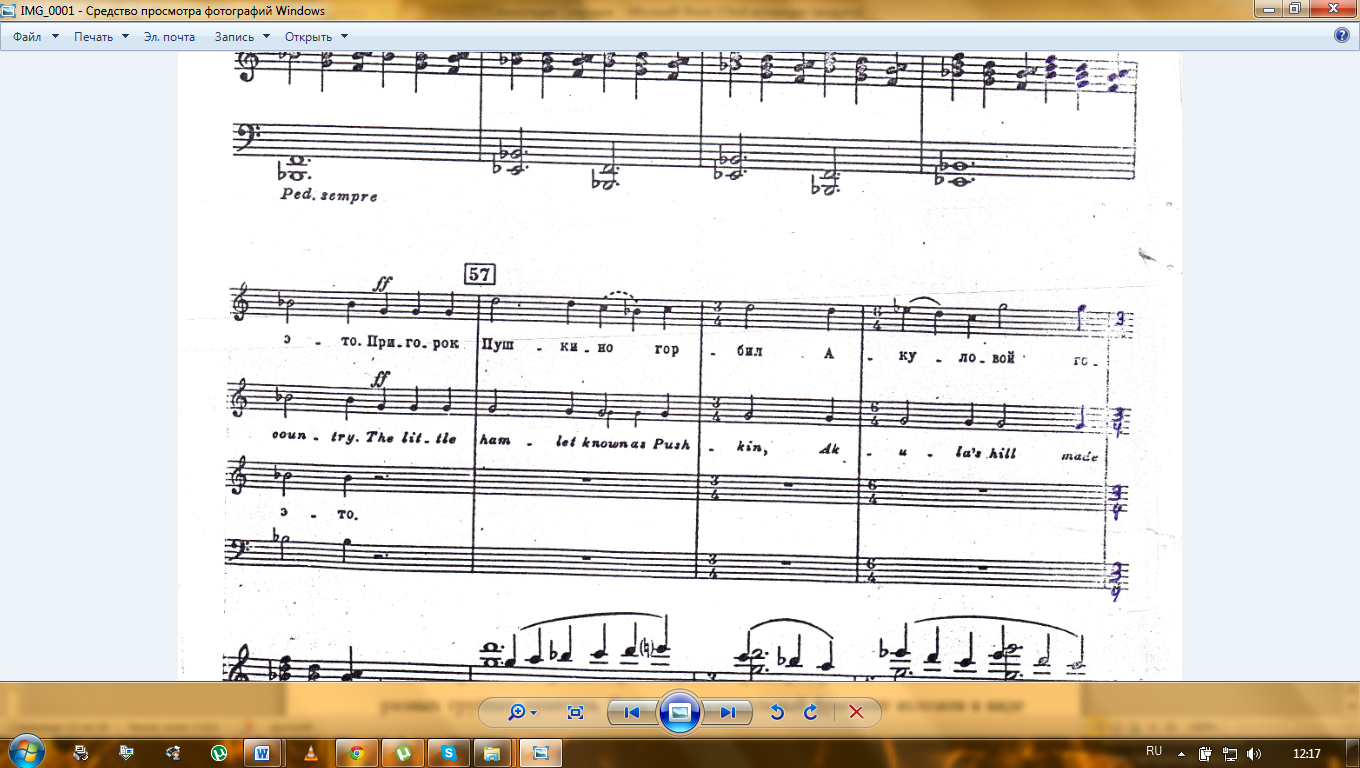
Task: Open the green uTorrent taskbar button
Action: tap(403, 752)
